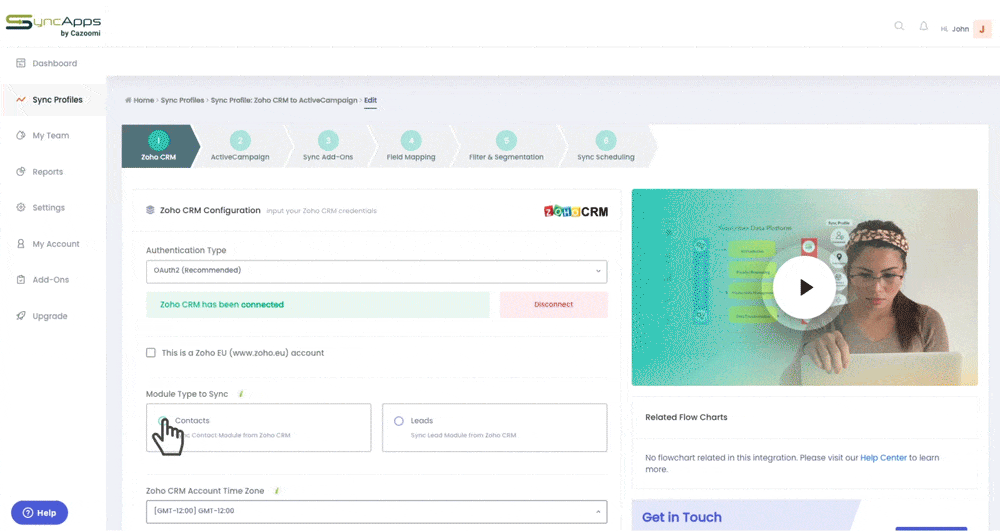Viewport: 1000px width, 531px height.
Task: Open Upgrade menu item
Action: pos(50,316)
